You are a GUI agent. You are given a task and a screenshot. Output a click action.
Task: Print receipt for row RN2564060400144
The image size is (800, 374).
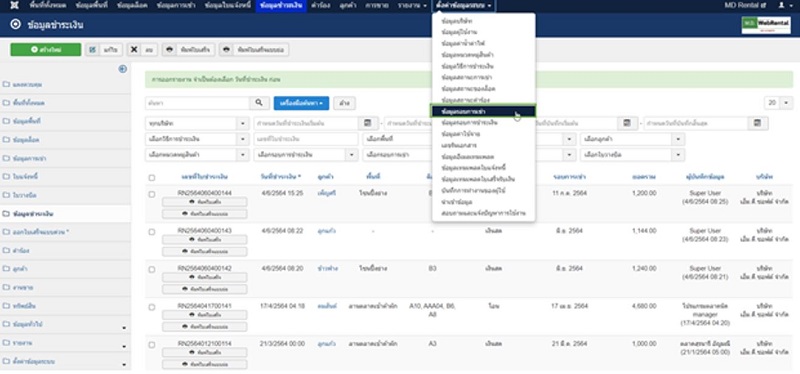pyautogui.click(x=205, y=202)
